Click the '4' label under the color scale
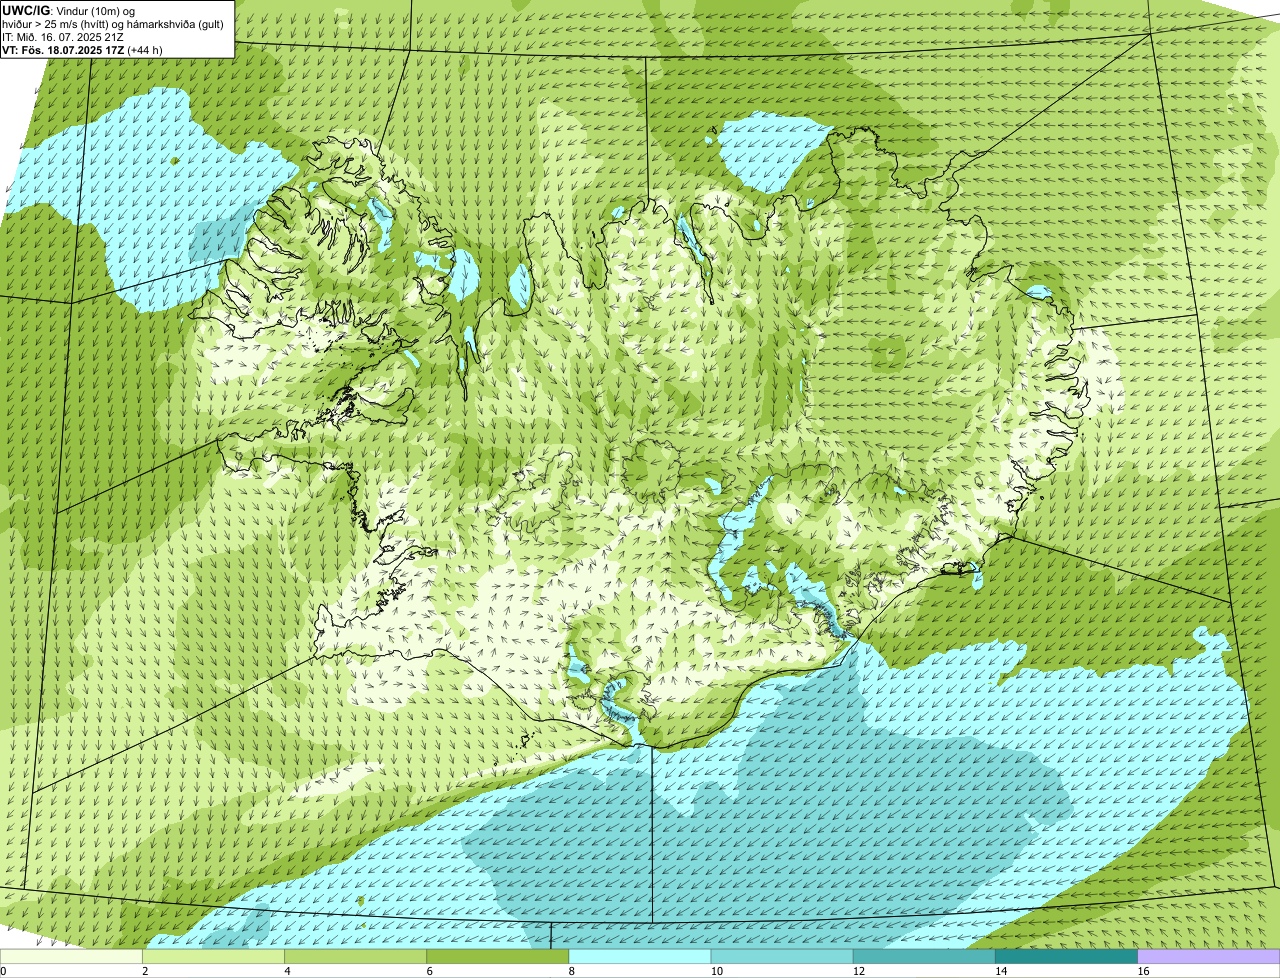Screen dimensions: 1280x978 click(287, 971)
